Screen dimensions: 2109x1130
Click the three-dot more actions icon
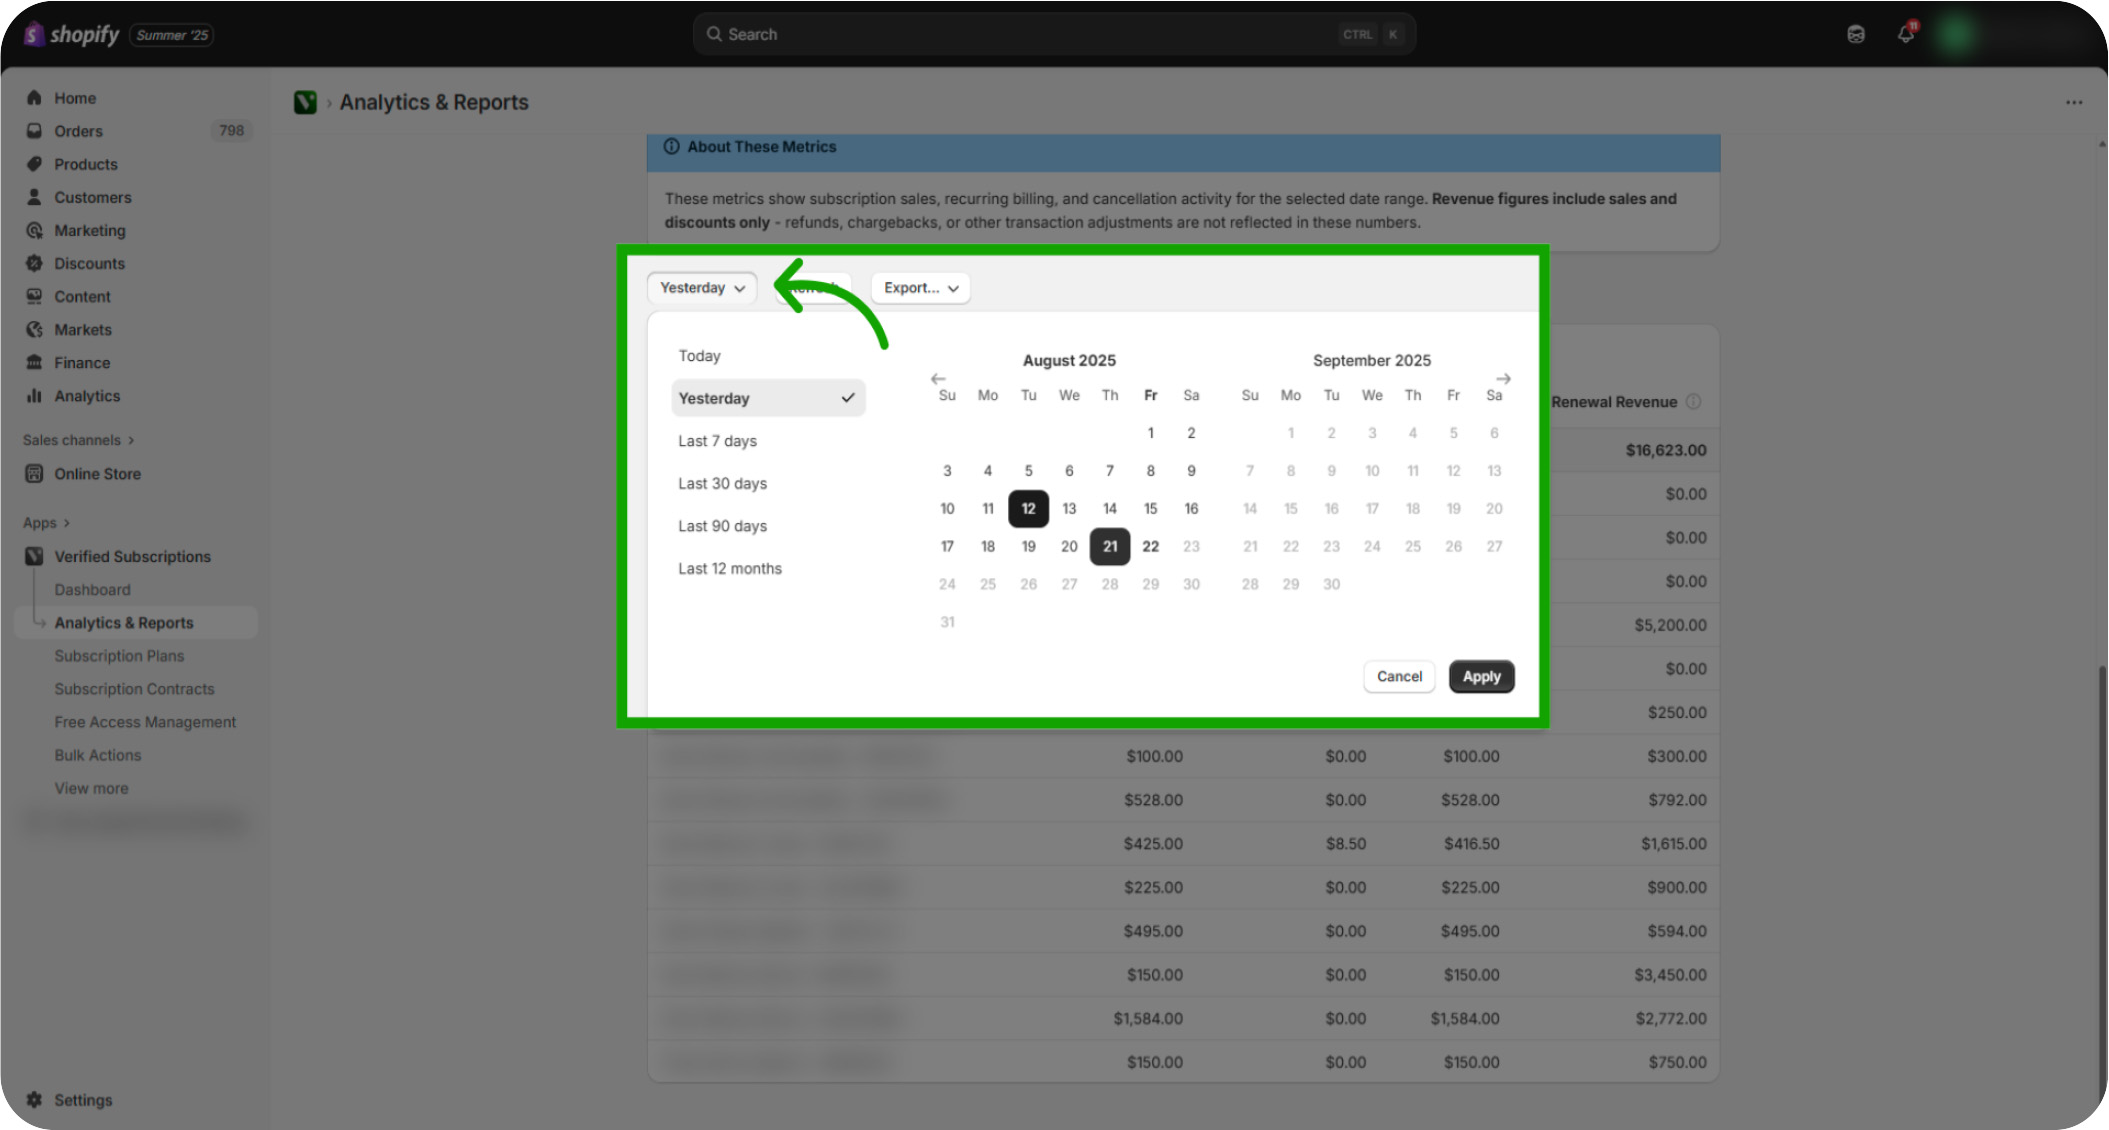pos(2074,102)
